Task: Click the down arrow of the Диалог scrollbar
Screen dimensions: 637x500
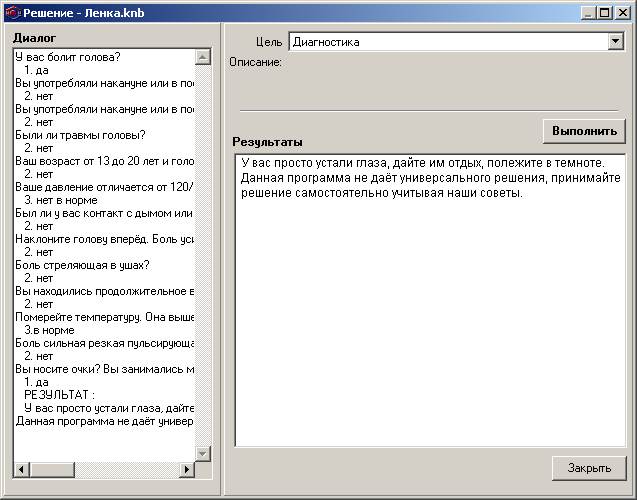Action: coord(204,453)
